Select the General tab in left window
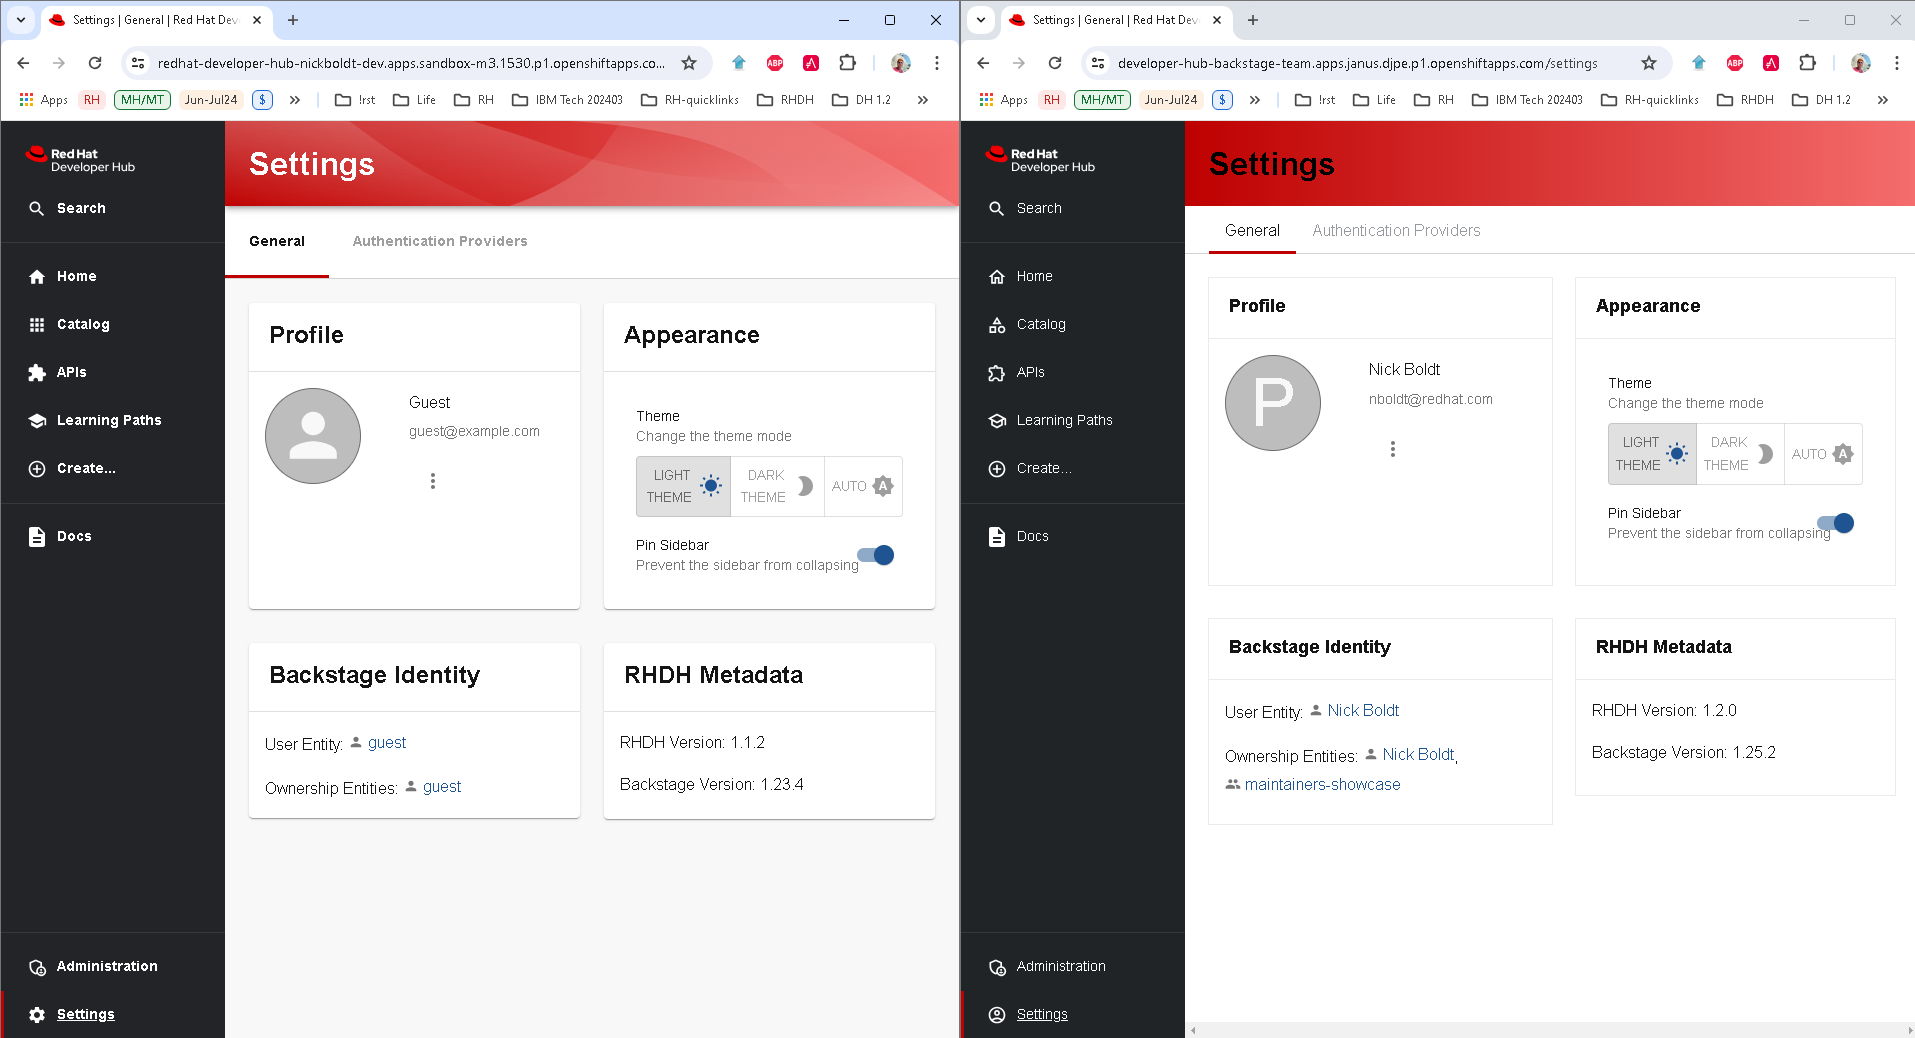The image size is (1915, 1038). [277, 241]
